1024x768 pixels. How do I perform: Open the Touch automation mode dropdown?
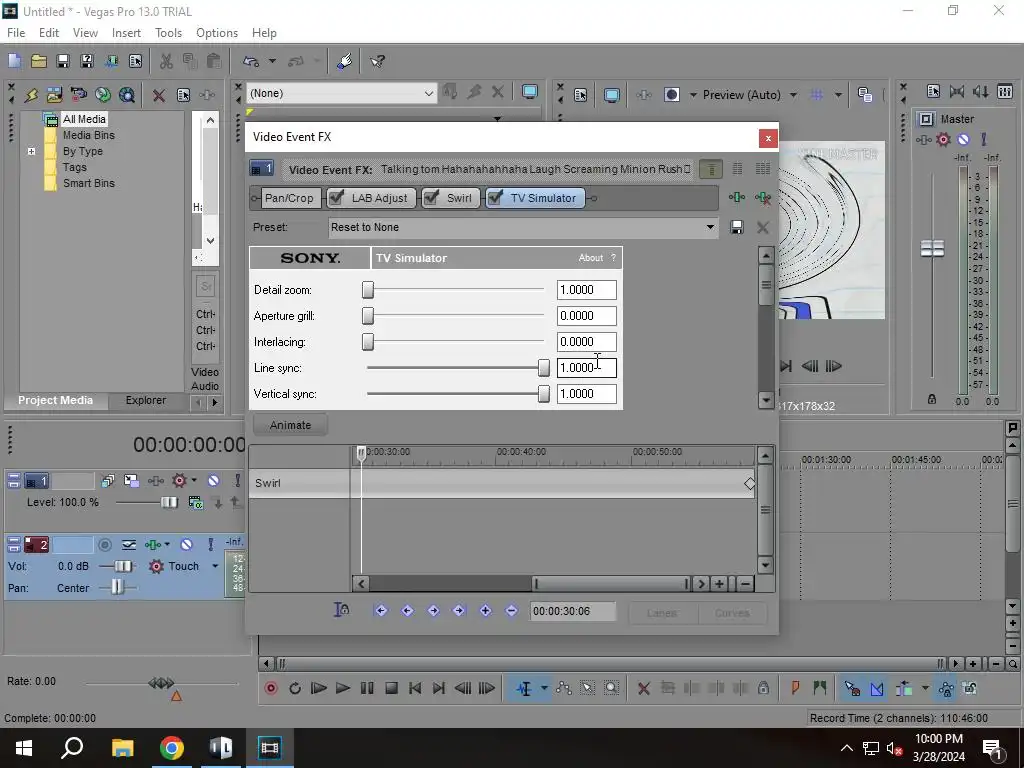(214, 566)
